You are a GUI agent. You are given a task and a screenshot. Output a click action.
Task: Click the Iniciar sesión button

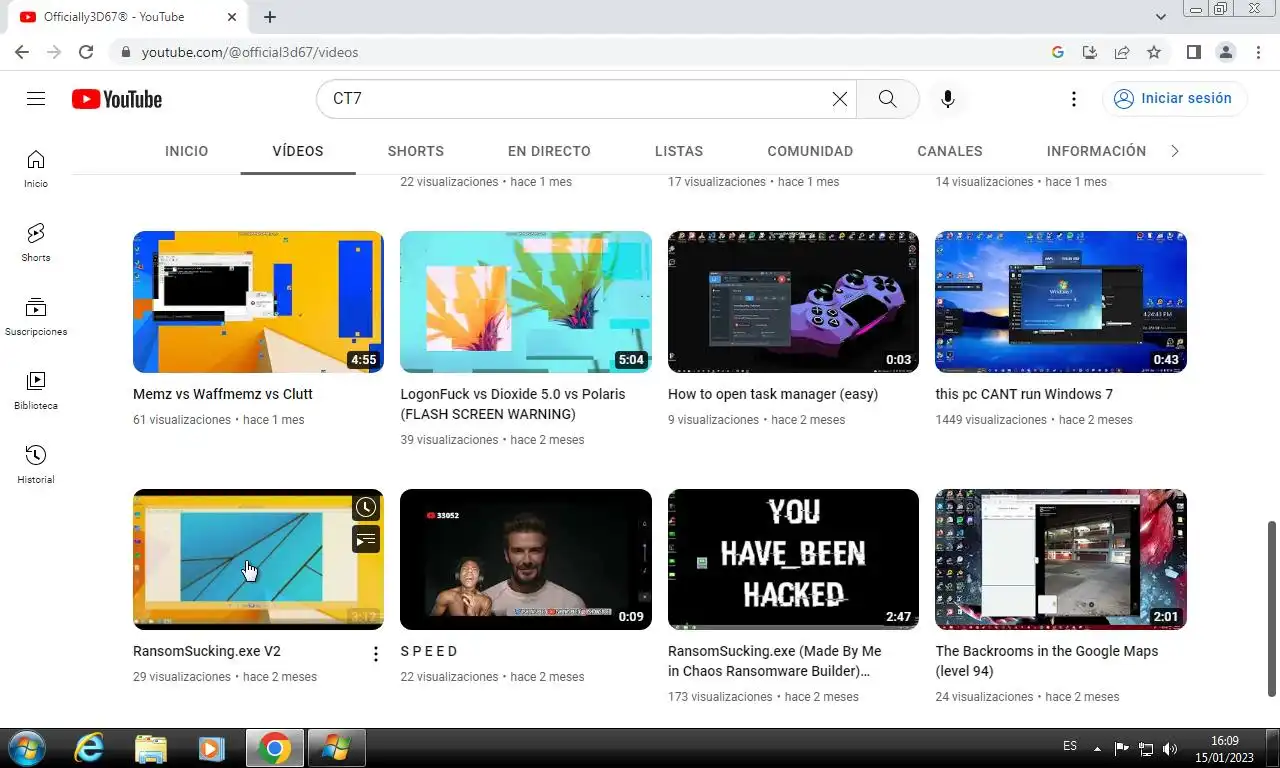click(1175, 98)
